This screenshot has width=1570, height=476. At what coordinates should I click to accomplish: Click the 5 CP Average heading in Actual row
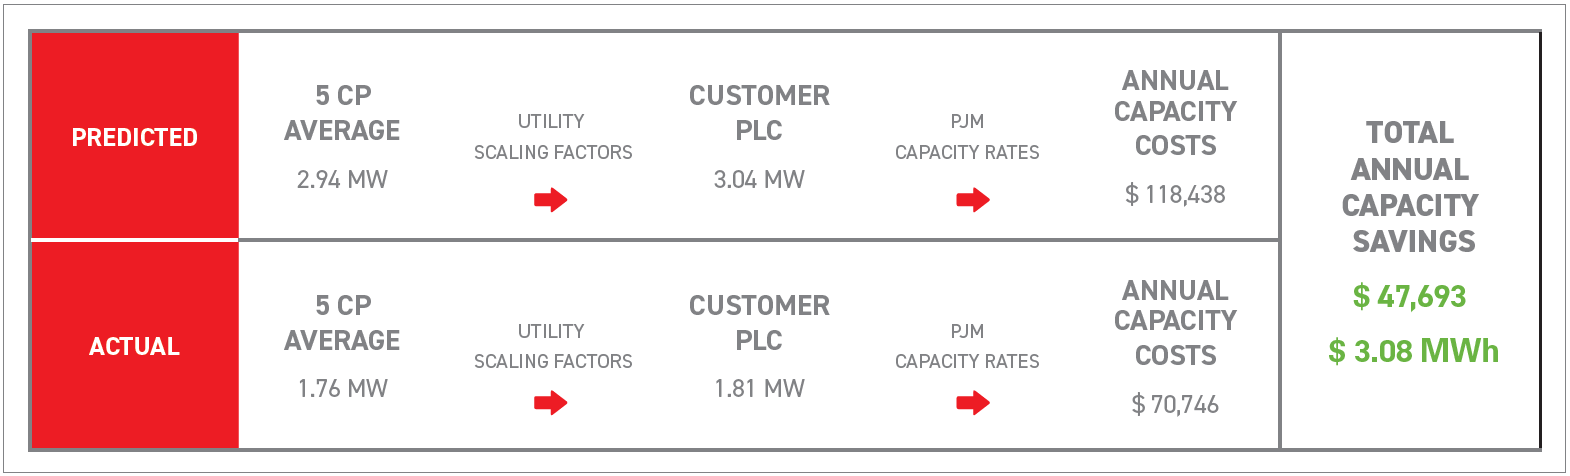coord(342,323)
